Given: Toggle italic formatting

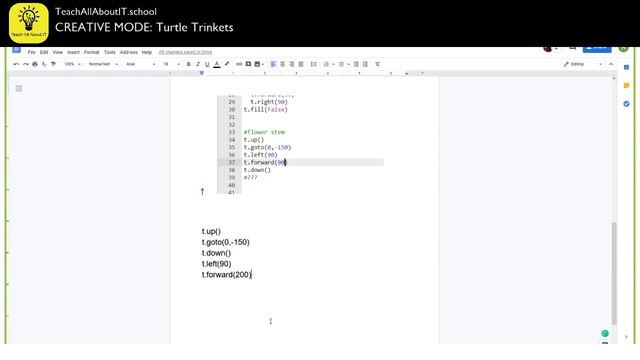Looking at the screenshot, I should (x=198, y=64).
